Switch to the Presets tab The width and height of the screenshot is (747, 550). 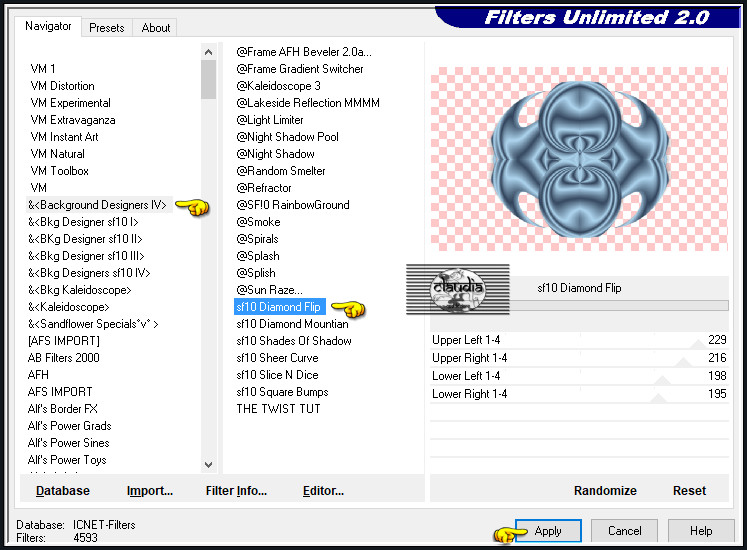coord(106,28)
